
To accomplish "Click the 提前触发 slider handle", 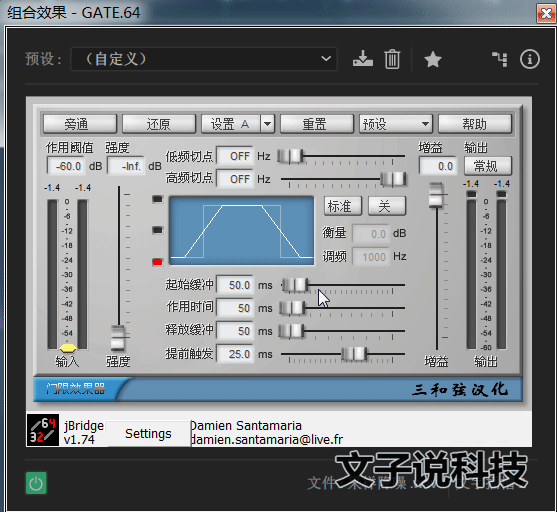I will coord(354,354).
